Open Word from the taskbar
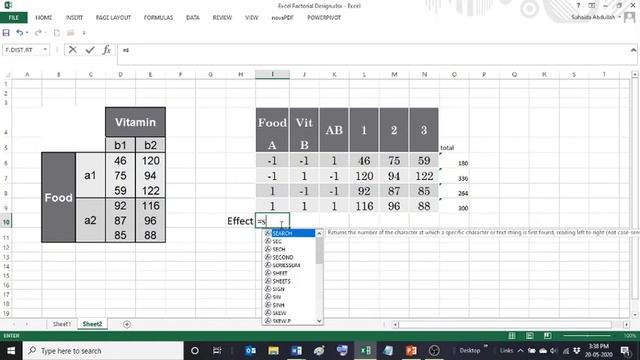 pos(296,351)
